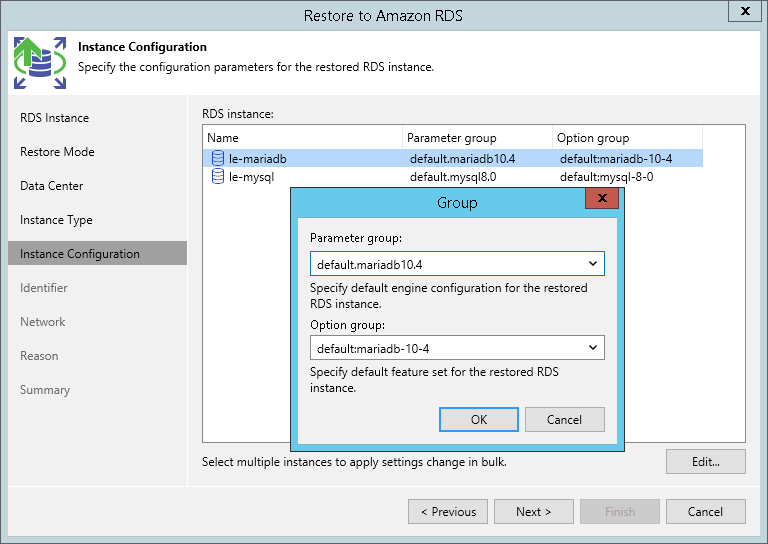Open the Reason step

tap(39, 356)
